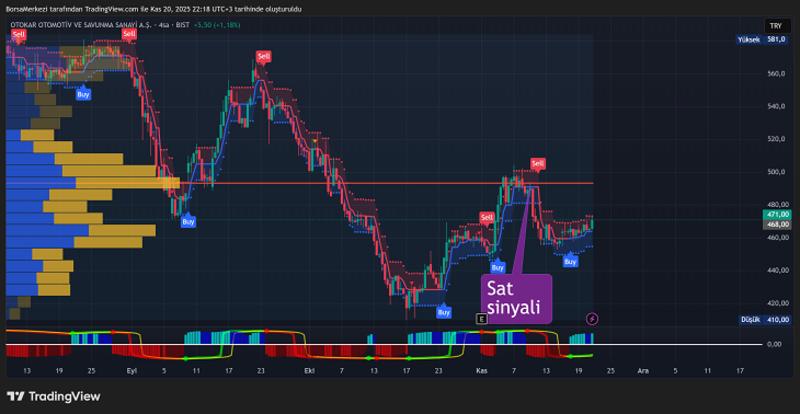Click the green 471,00 current price tag

[x=777, y=214]
